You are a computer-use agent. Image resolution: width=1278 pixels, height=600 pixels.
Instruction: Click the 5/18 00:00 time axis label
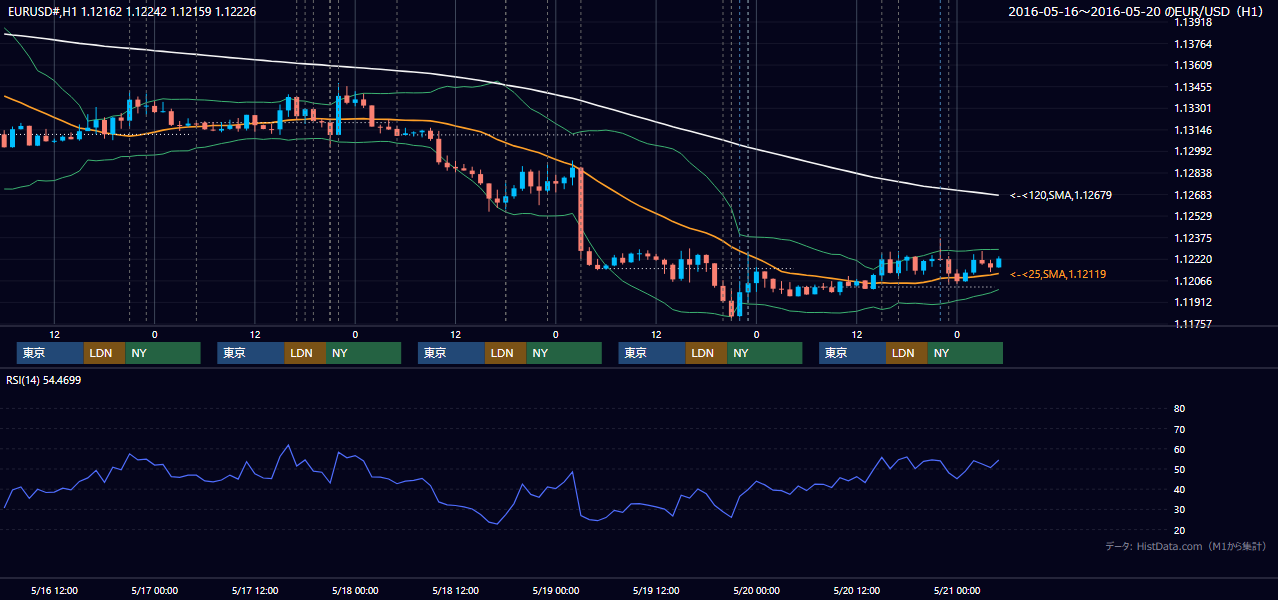point(355,590)
